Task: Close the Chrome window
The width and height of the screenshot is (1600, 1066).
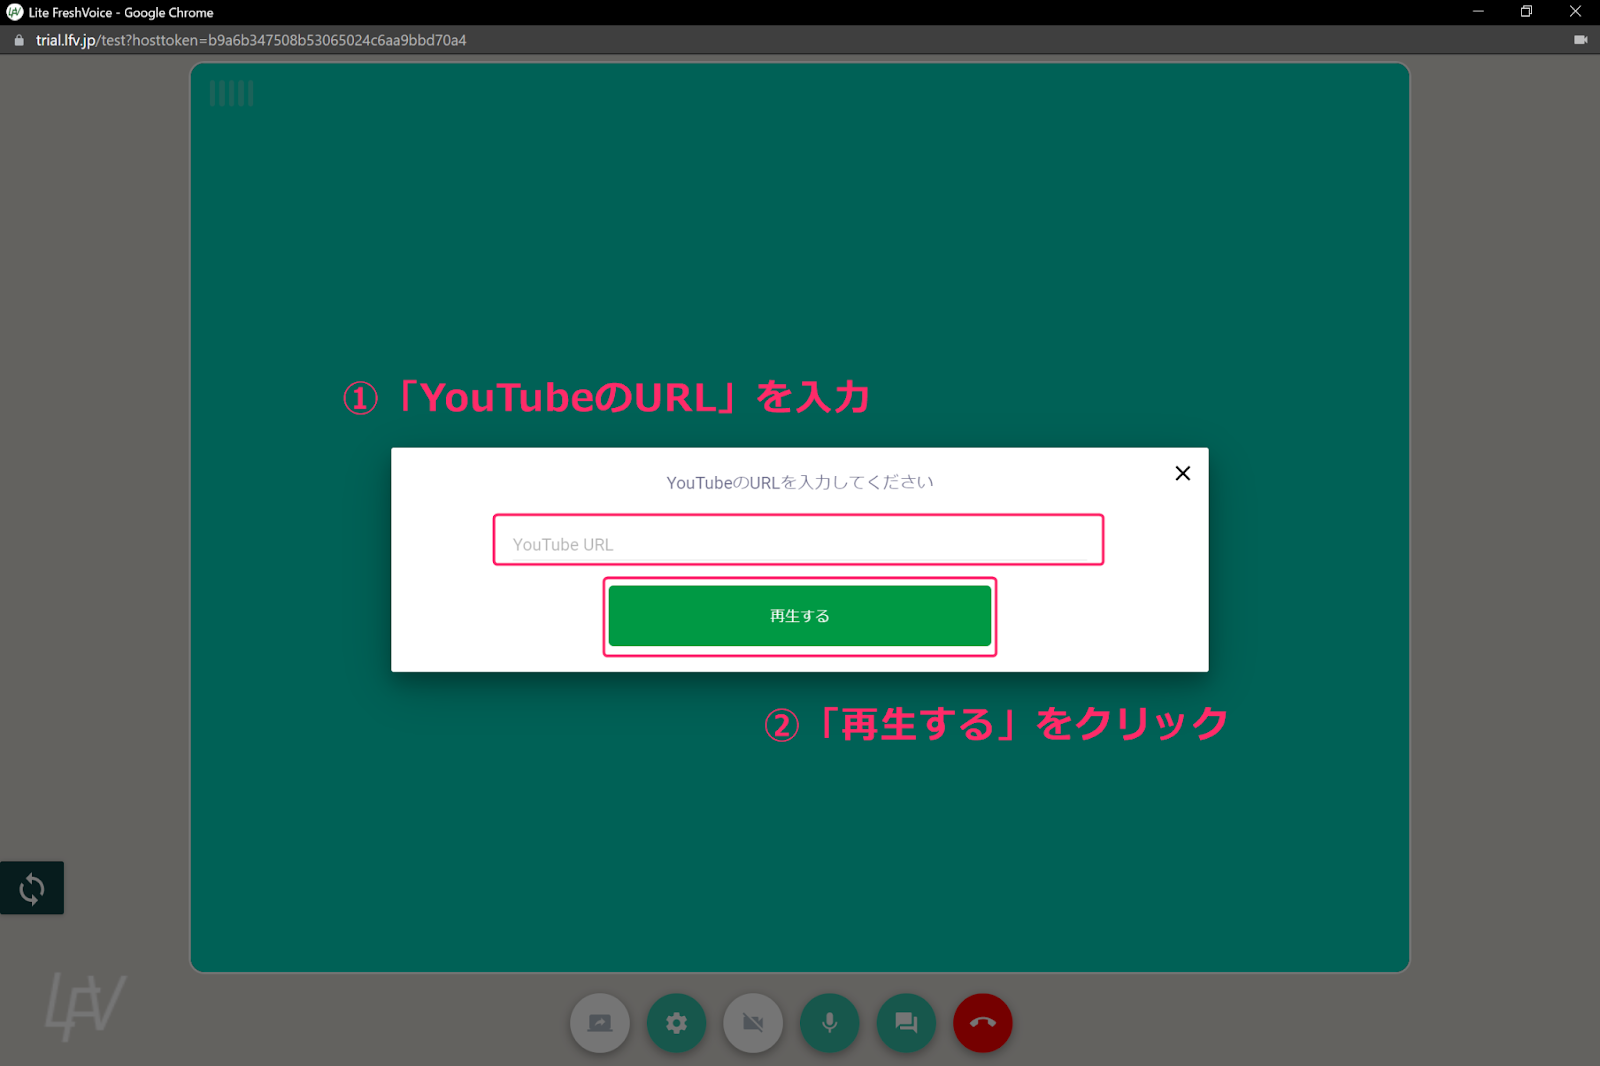Action: pos(1575,12)
